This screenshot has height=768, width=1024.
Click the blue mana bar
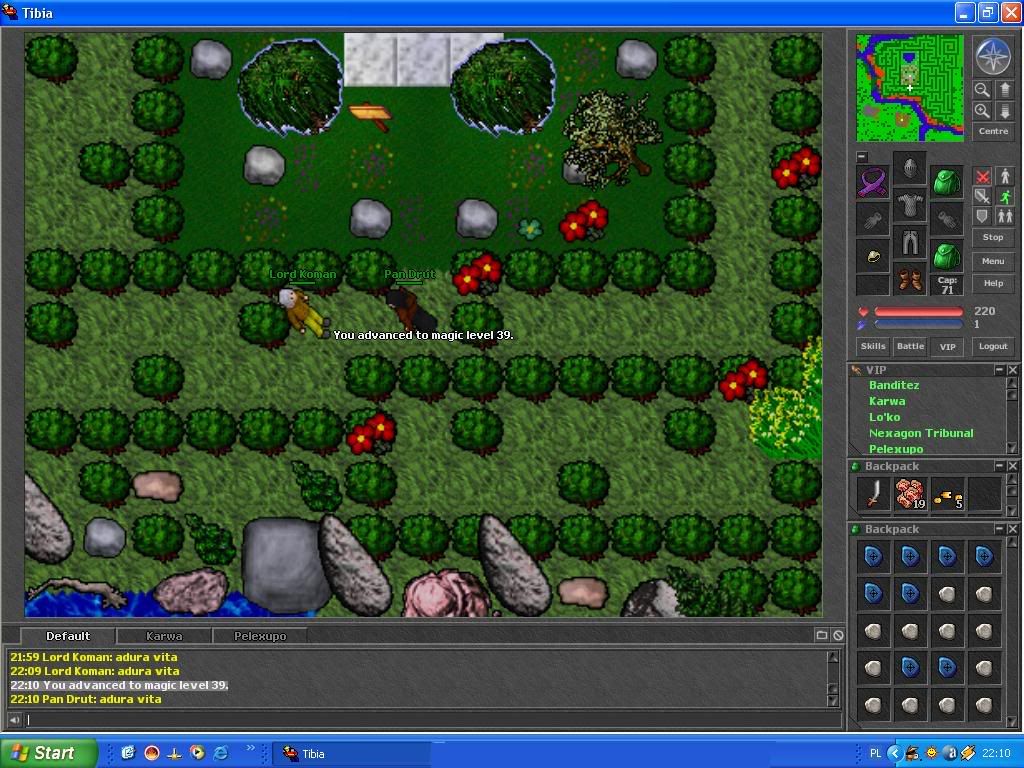pyautogui.click(x=918, y=324)
